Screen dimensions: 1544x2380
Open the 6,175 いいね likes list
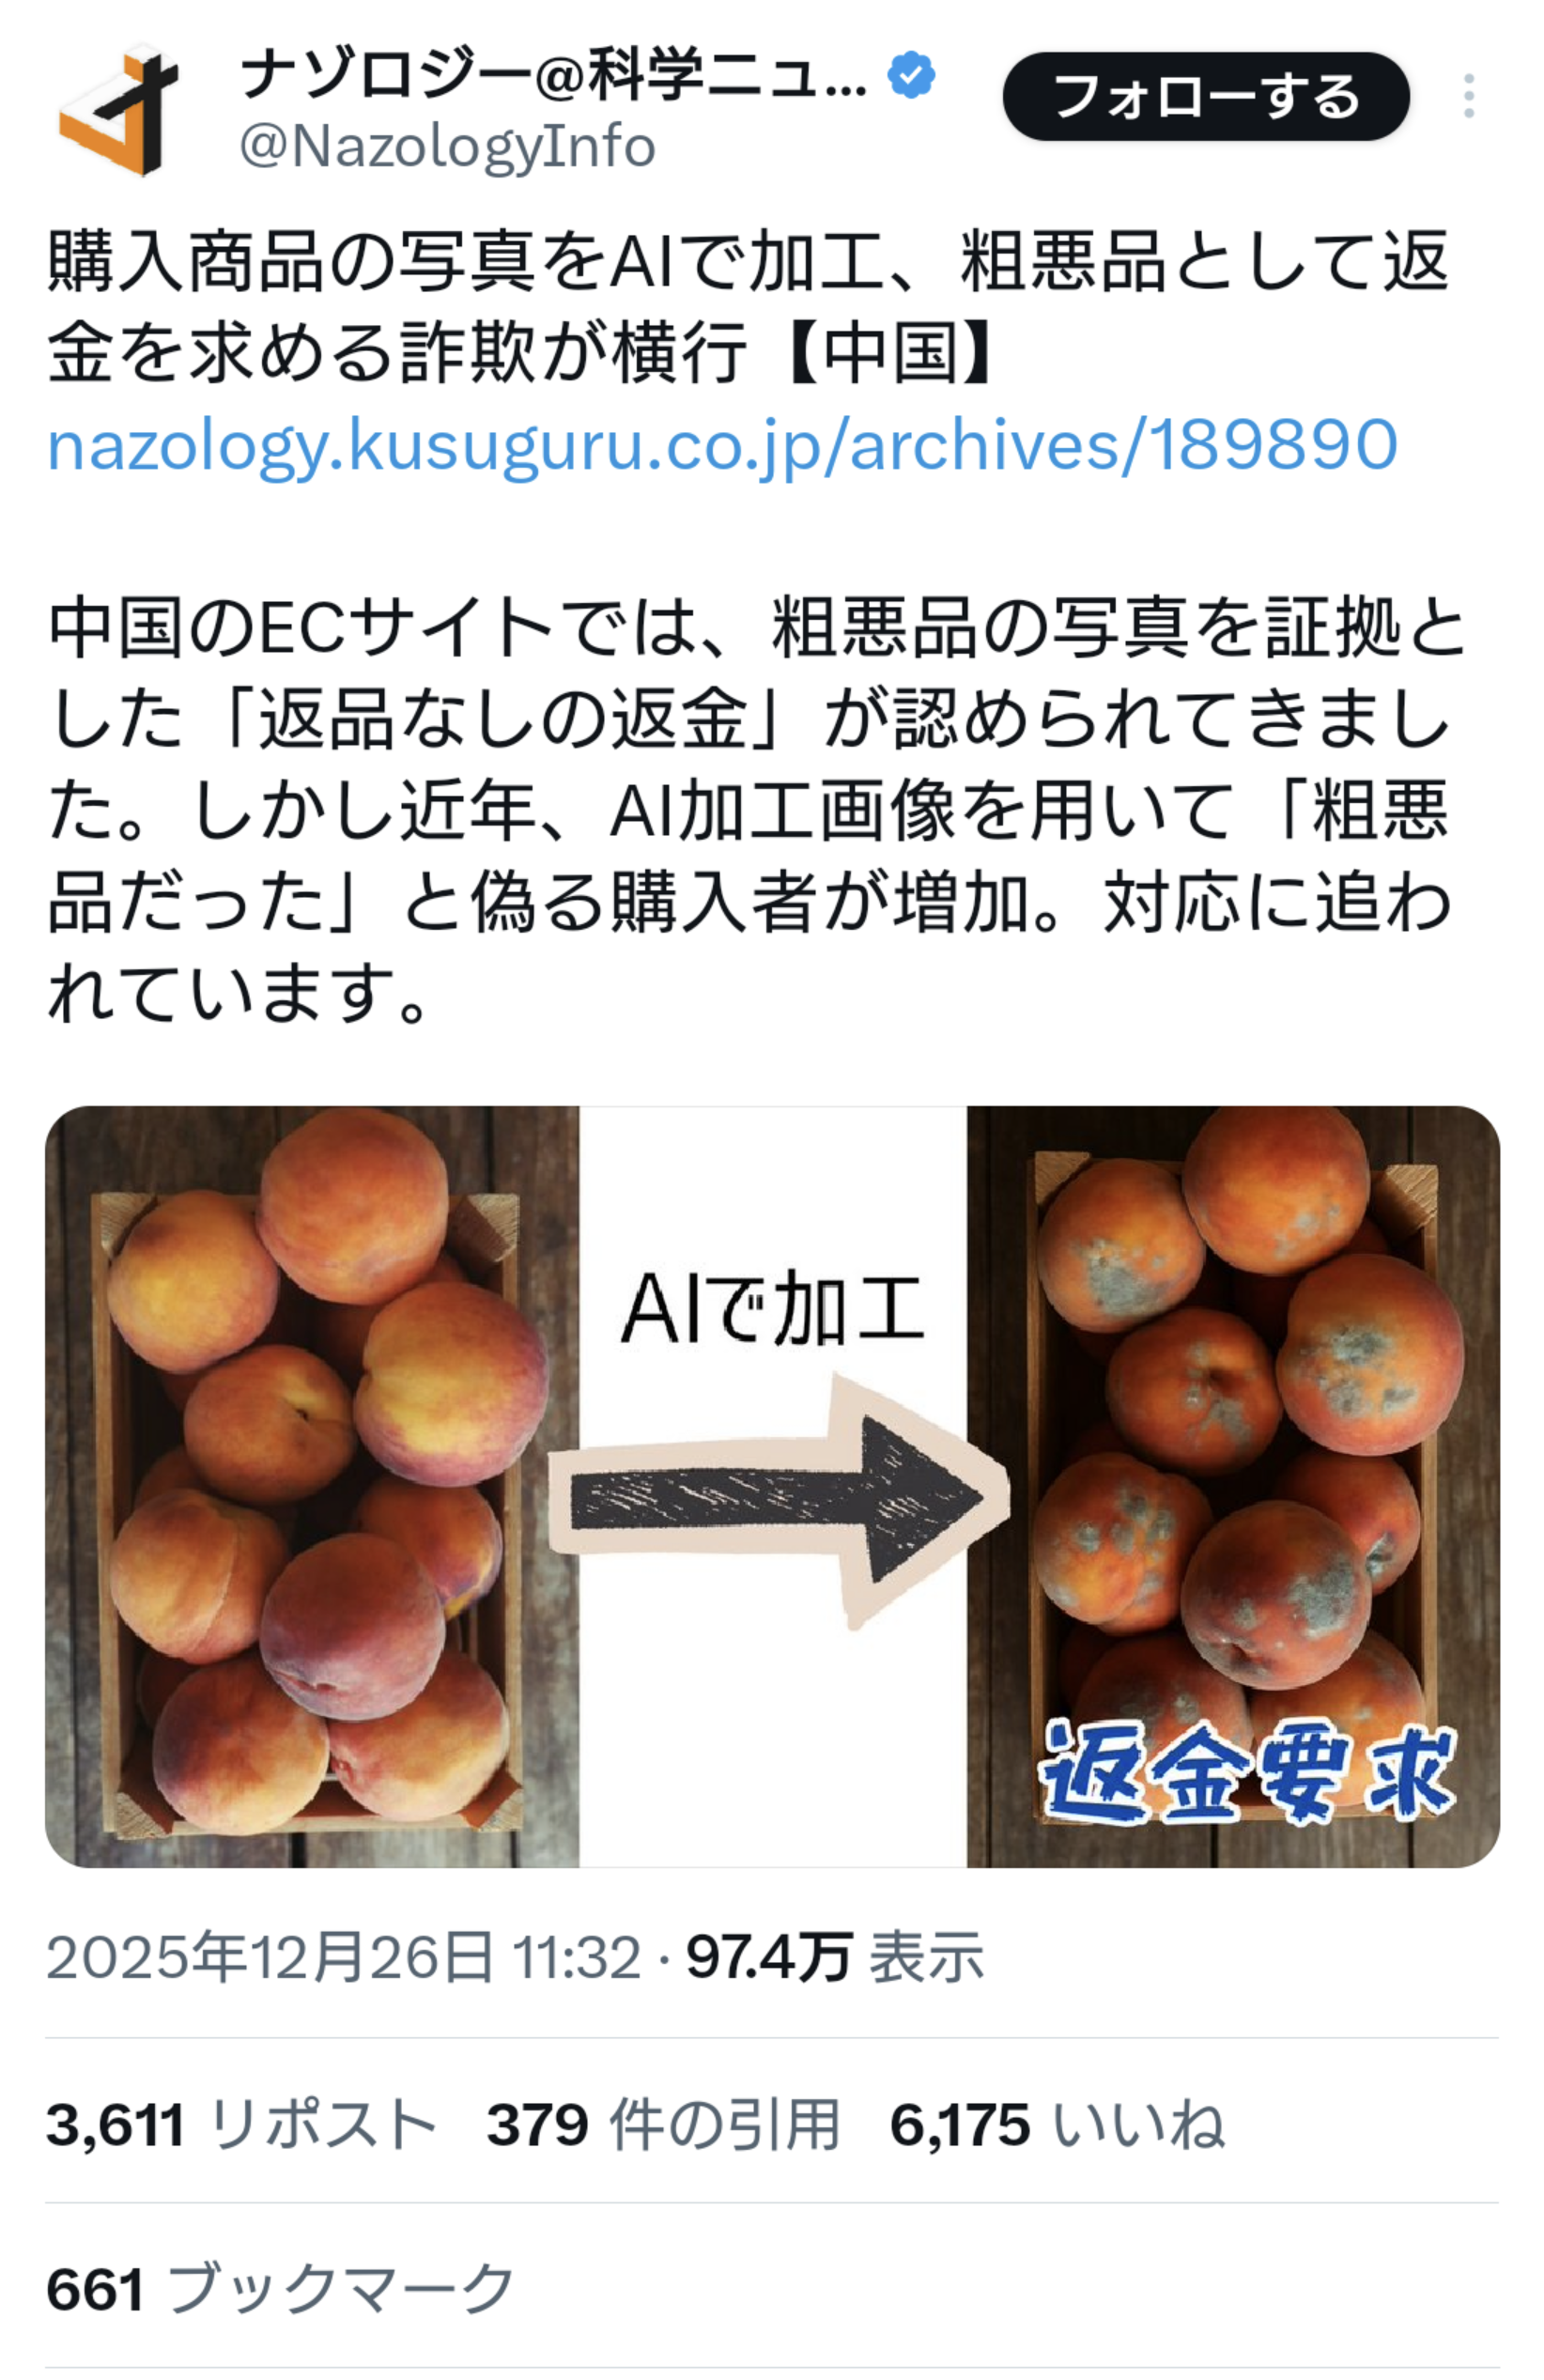(x=1057, y=2124)
